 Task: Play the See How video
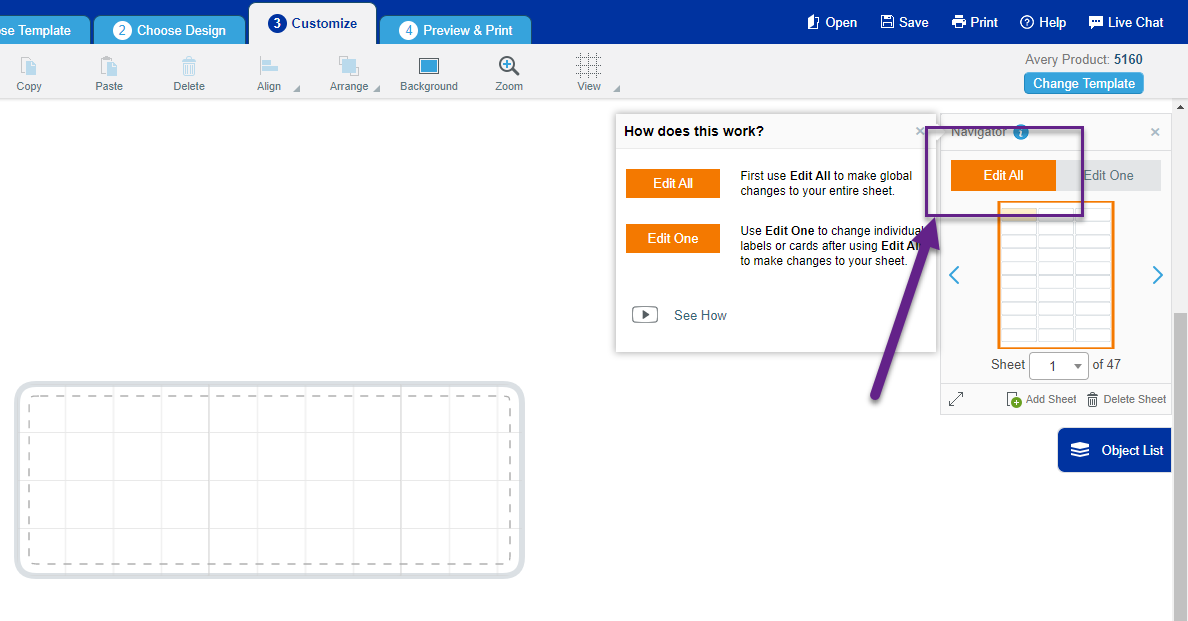[645, 314]
